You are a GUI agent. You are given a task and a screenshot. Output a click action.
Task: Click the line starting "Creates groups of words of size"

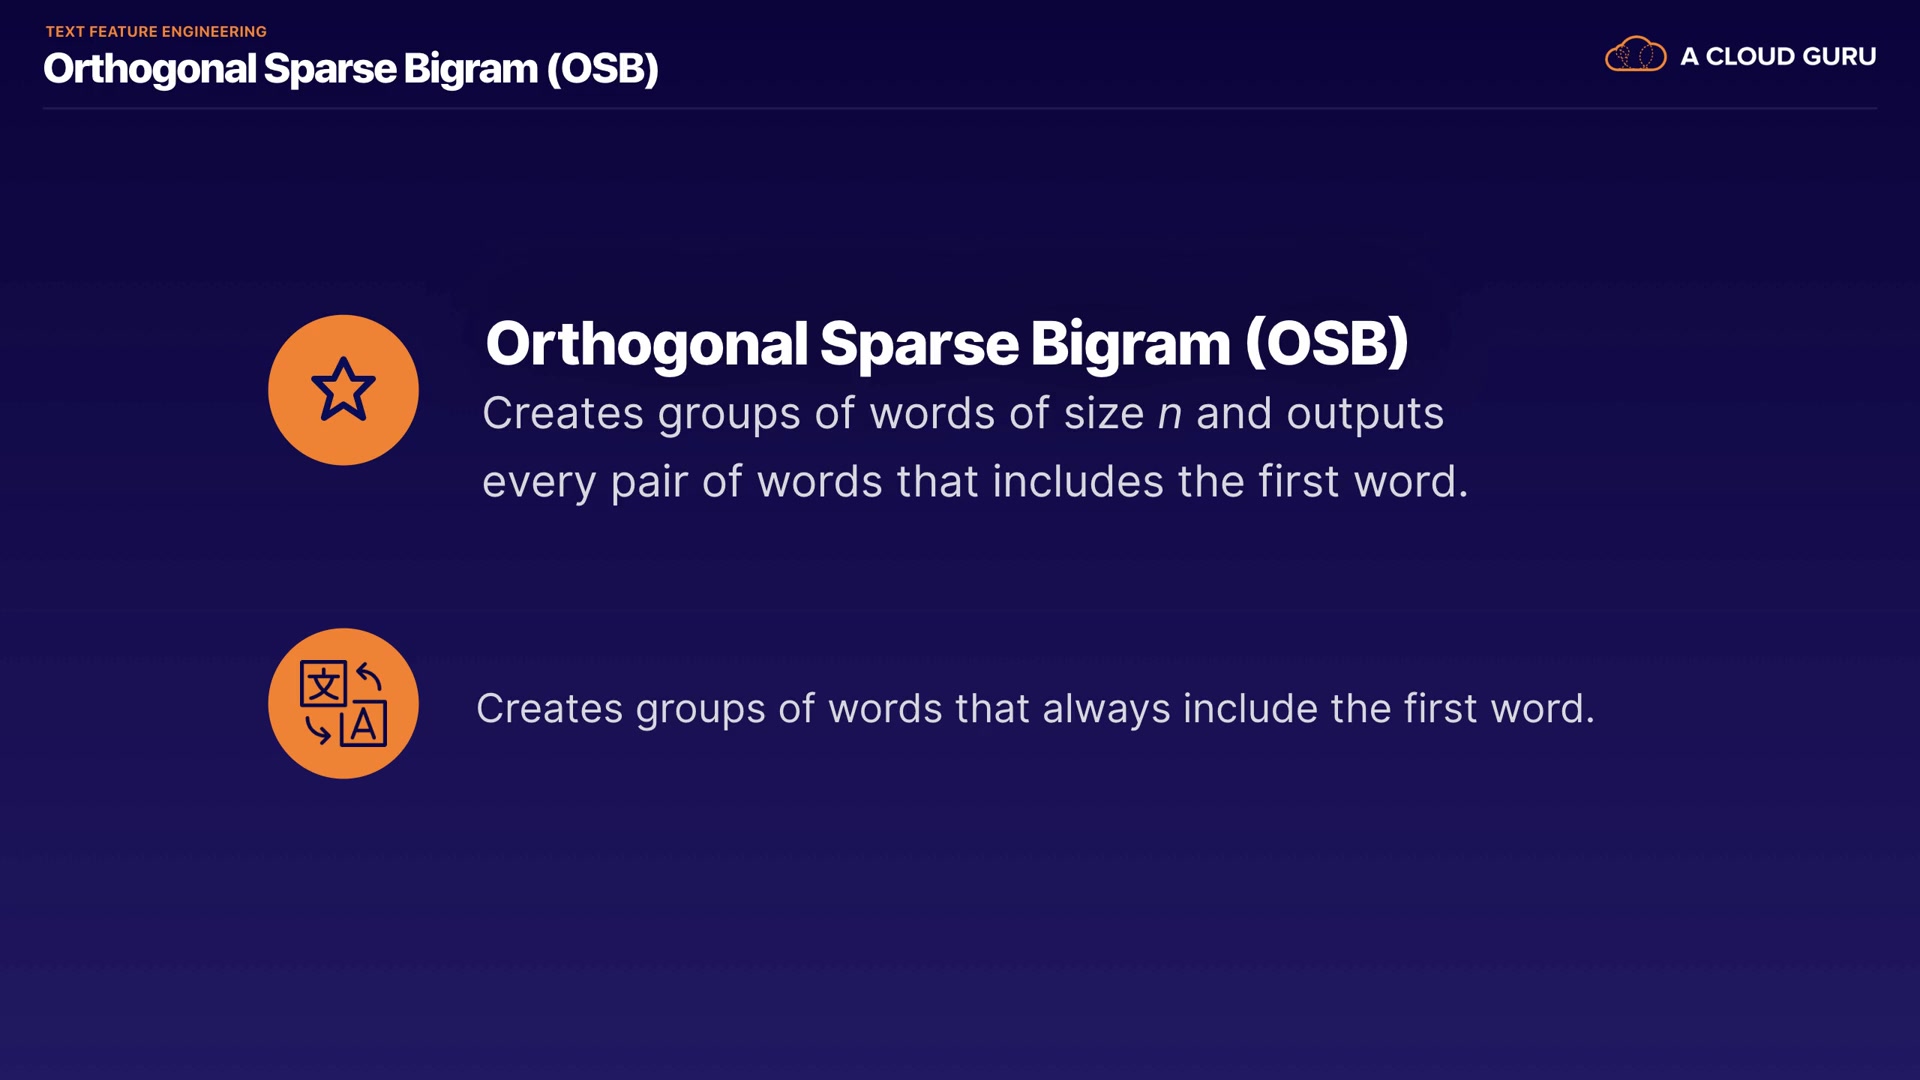click(x=962, y=414)
